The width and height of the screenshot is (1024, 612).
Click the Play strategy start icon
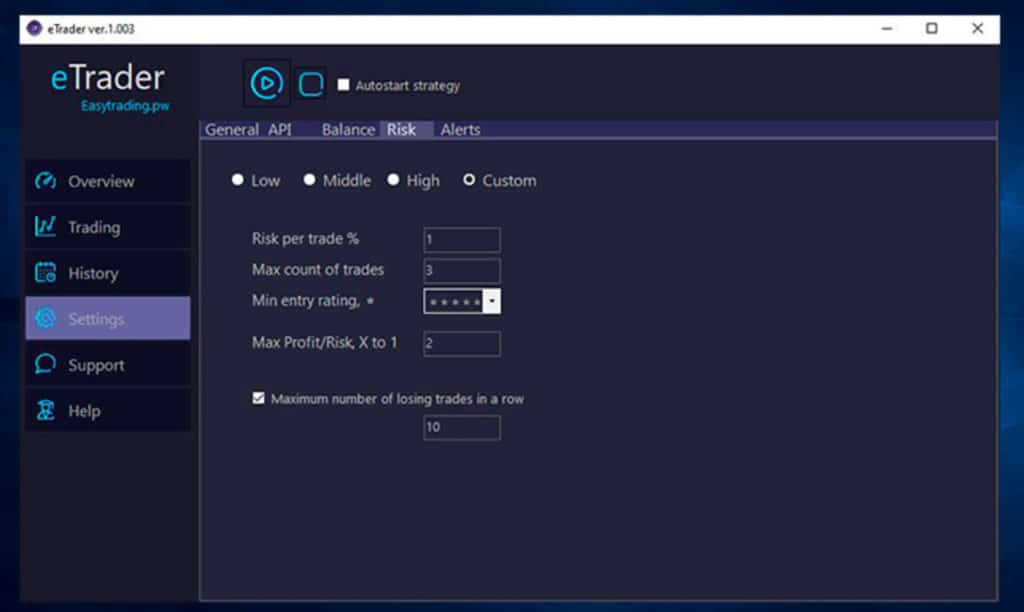pos(266,83)
